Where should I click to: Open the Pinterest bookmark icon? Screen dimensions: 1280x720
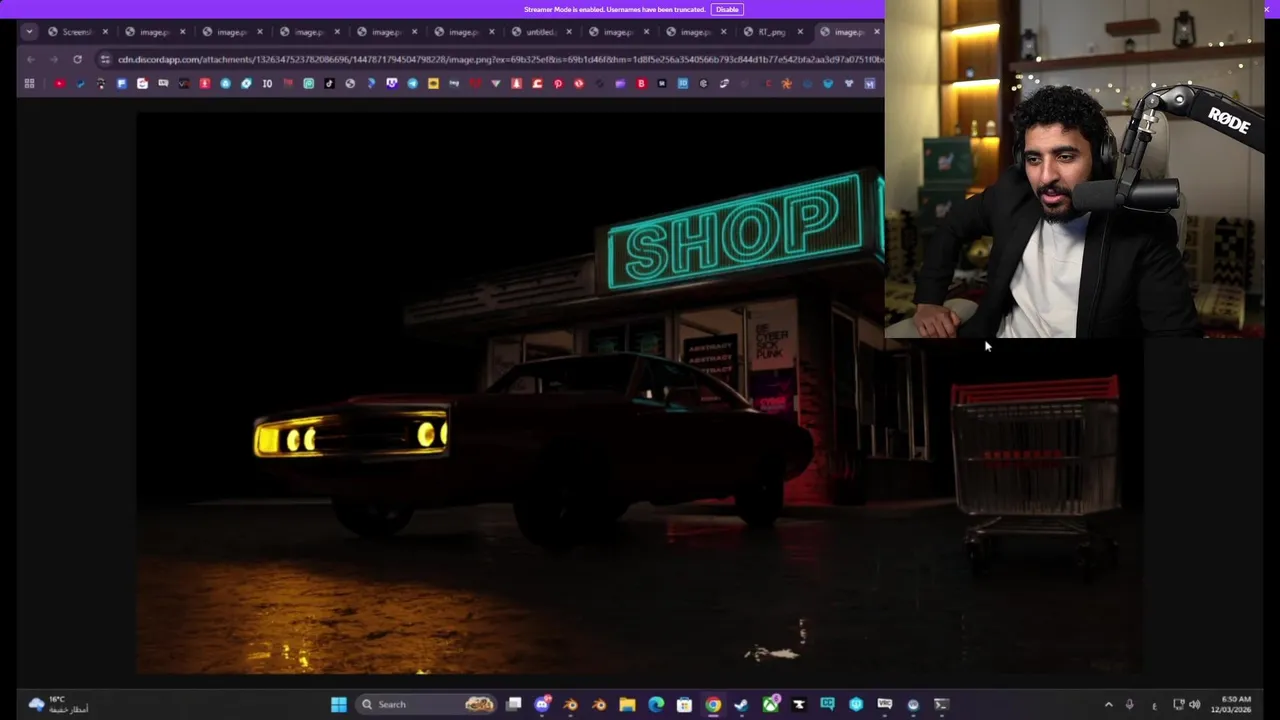pyautogui.click(x=558, y=84)
